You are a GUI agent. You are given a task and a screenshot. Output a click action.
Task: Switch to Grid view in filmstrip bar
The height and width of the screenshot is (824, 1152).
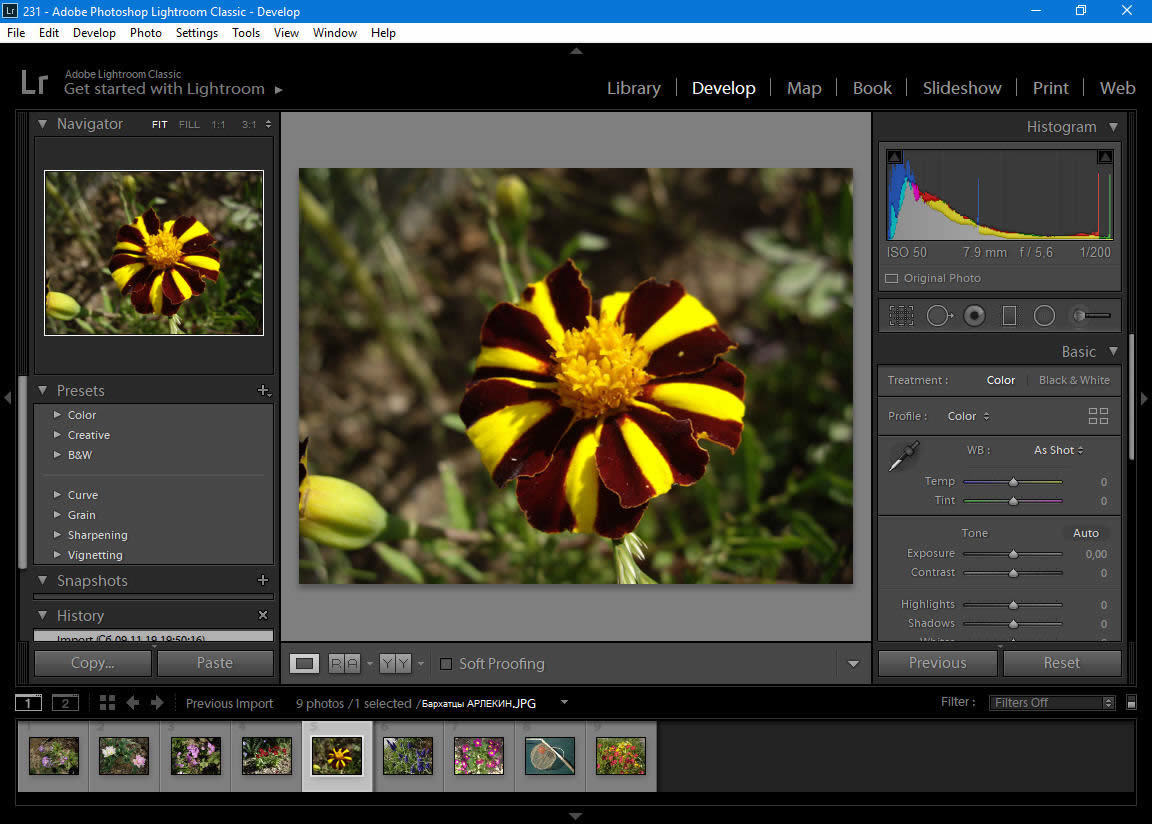(x=107, y=703)
